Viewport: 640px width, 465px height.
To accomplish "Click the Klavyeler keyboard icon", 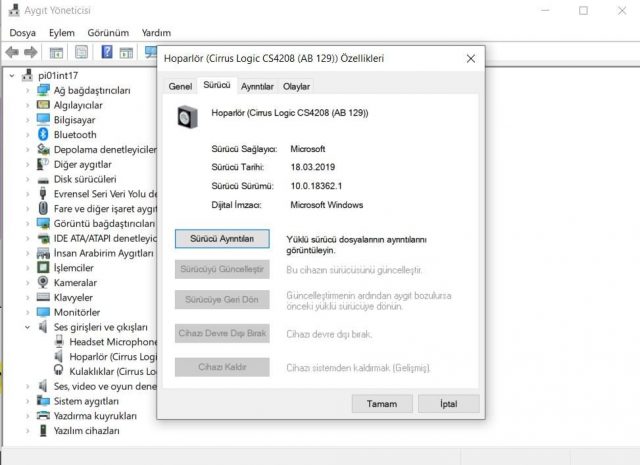I will coord(43,297).
